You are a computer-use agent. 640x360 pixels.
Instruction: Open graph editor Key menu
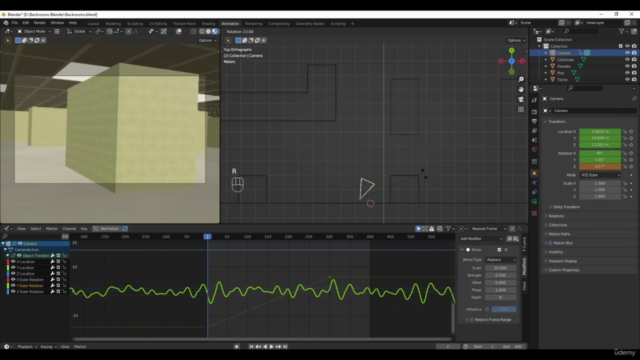point(84,229)
